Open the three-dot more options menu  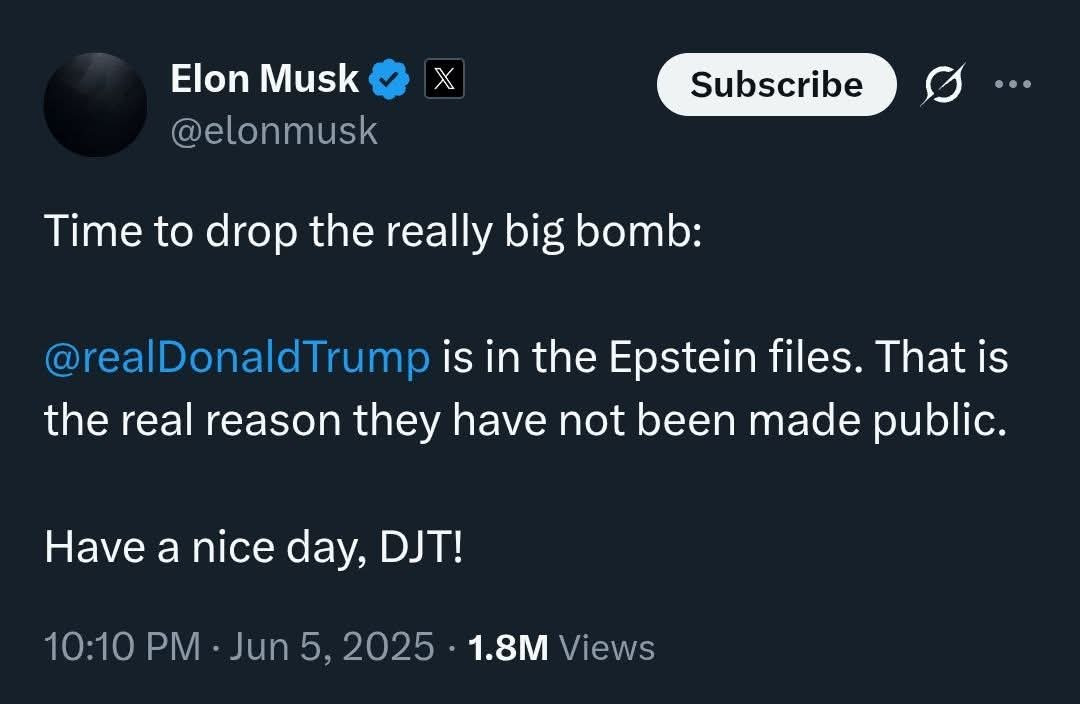(x=1012, y=84)
